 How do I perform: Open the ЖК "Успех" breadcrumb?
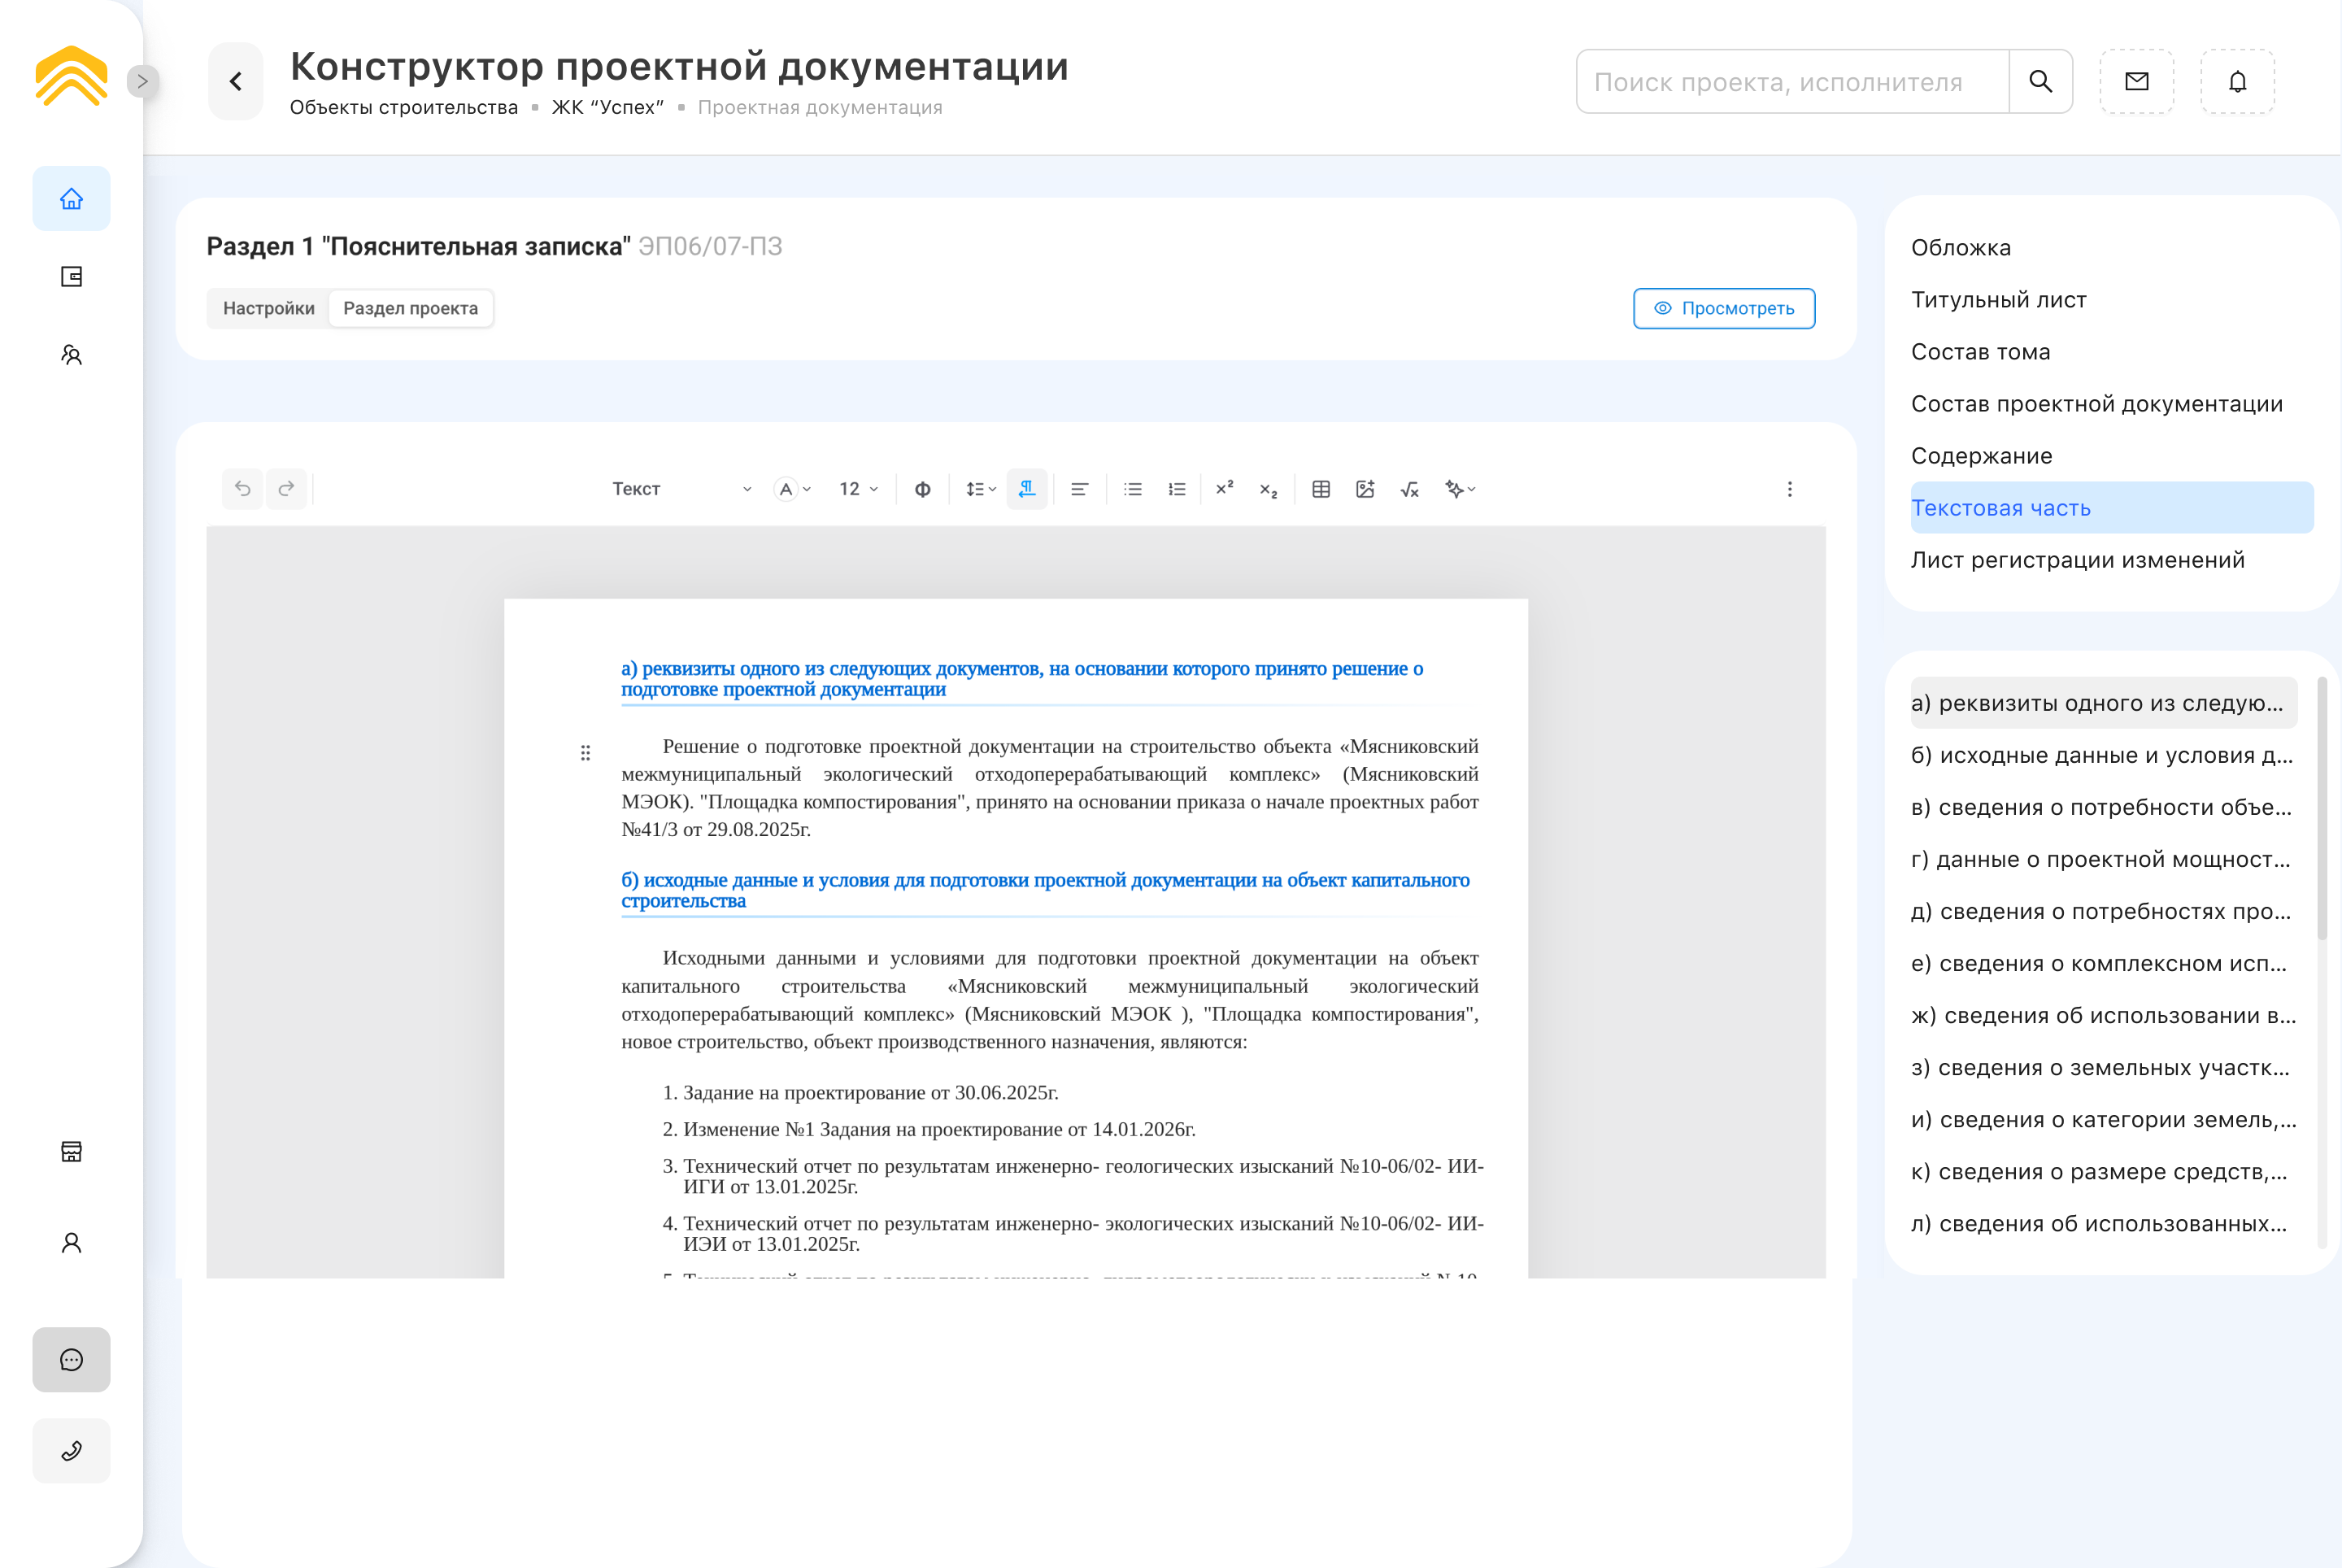pyautogui.click(x=608, y=107)
